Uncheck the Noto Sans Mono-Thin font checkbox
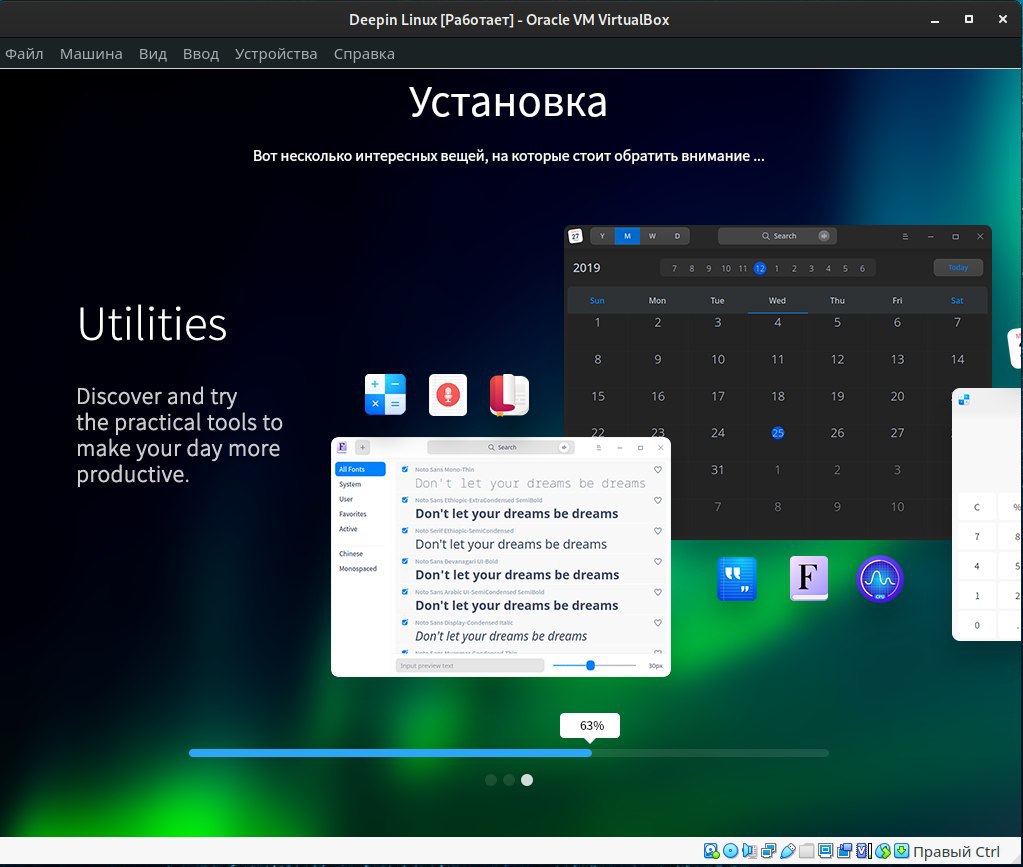Image resolution: width=1023 pixels, height=867 pixels. (405, 470)
